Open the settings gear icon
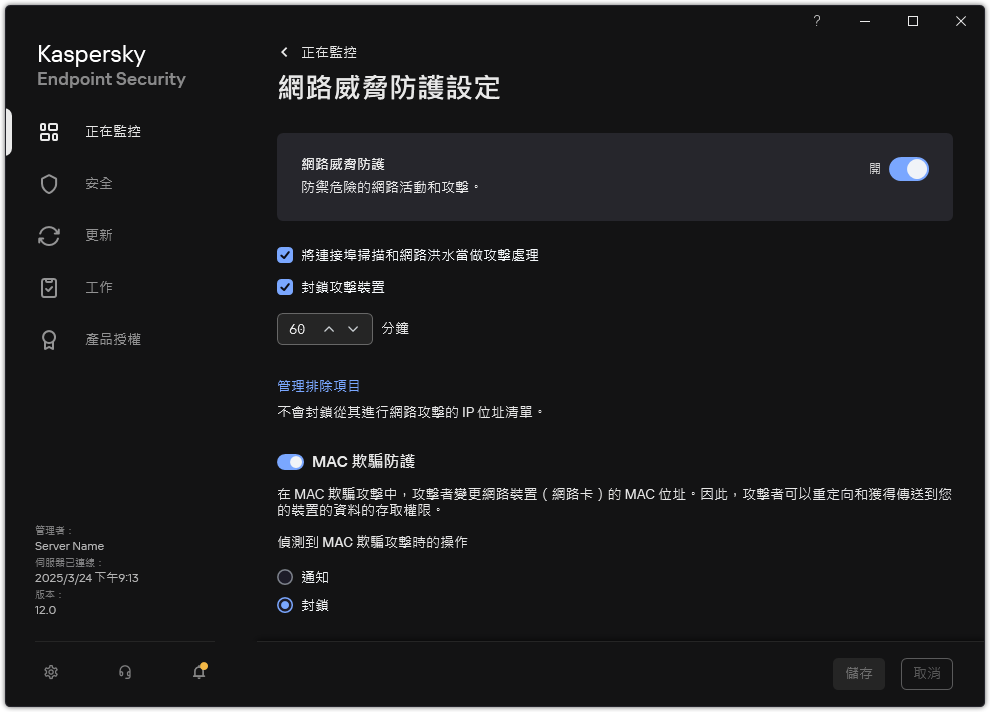 (50, 672)
